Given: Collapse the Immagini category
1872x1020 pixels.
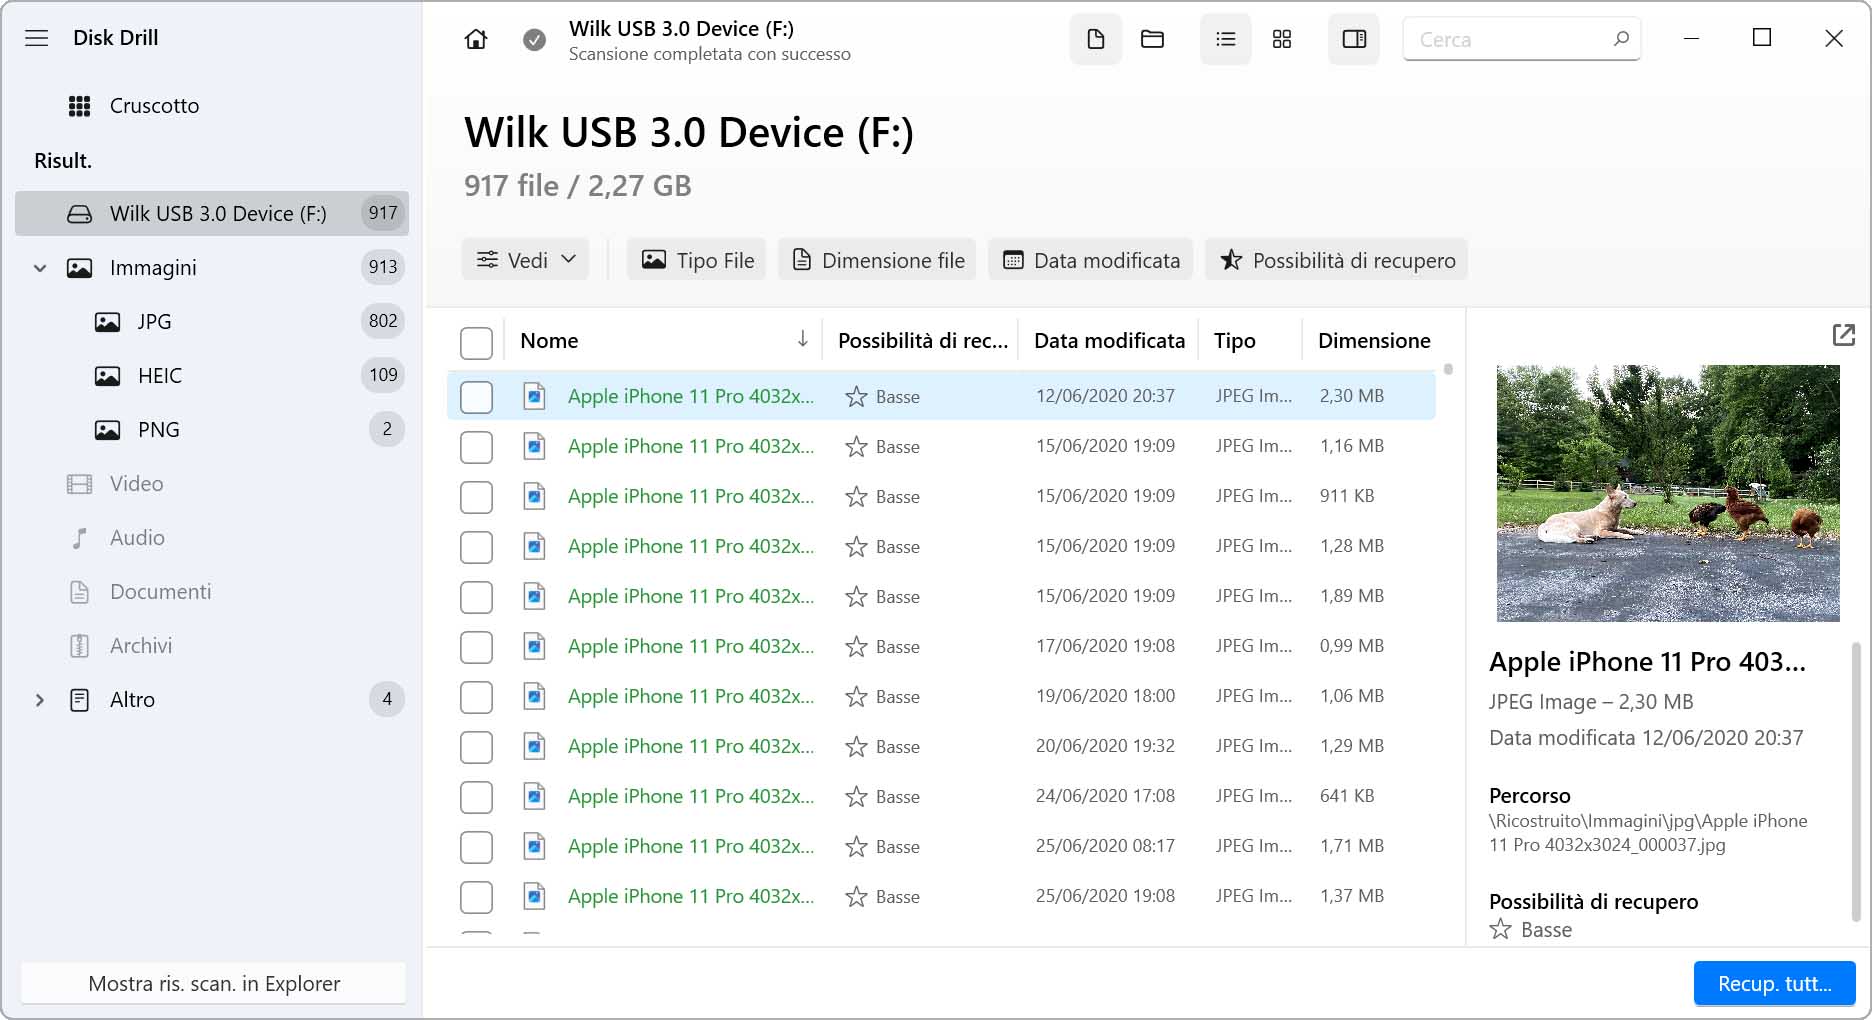Looking at the screenshot, I should [x=40, y=268].
